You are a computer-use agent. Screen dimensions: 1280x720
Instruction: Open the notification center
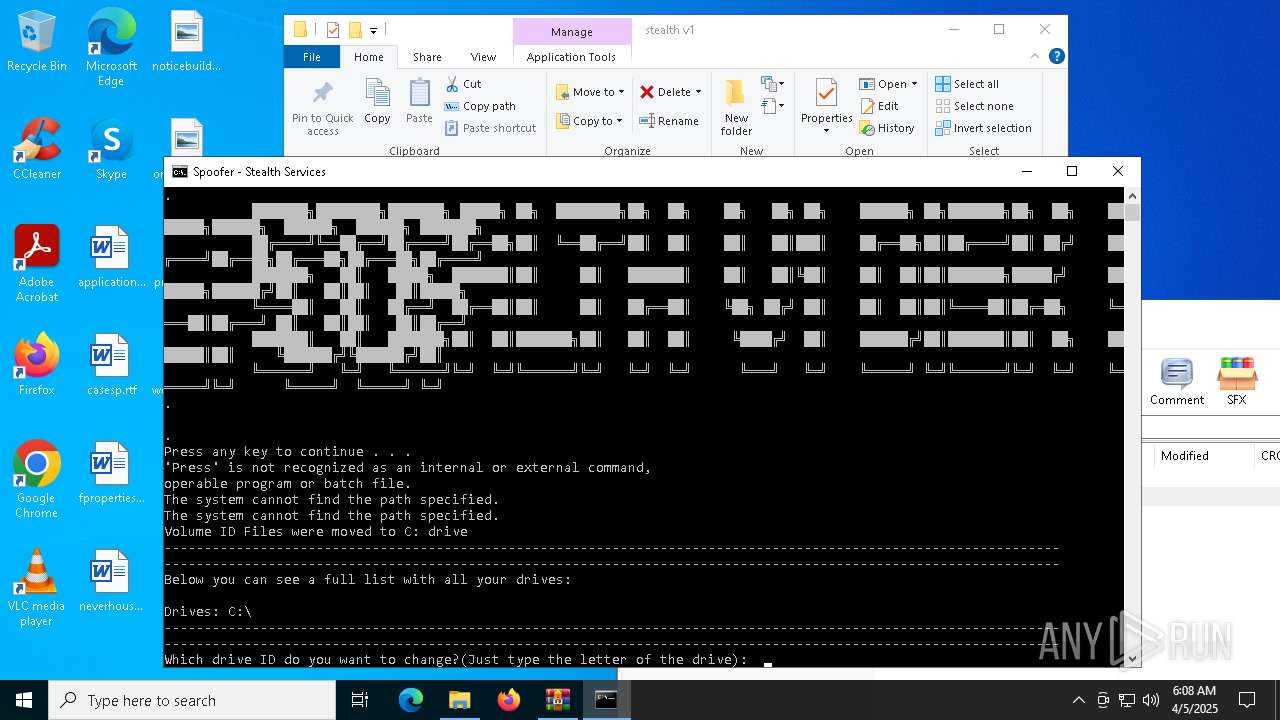[1247, 700]
